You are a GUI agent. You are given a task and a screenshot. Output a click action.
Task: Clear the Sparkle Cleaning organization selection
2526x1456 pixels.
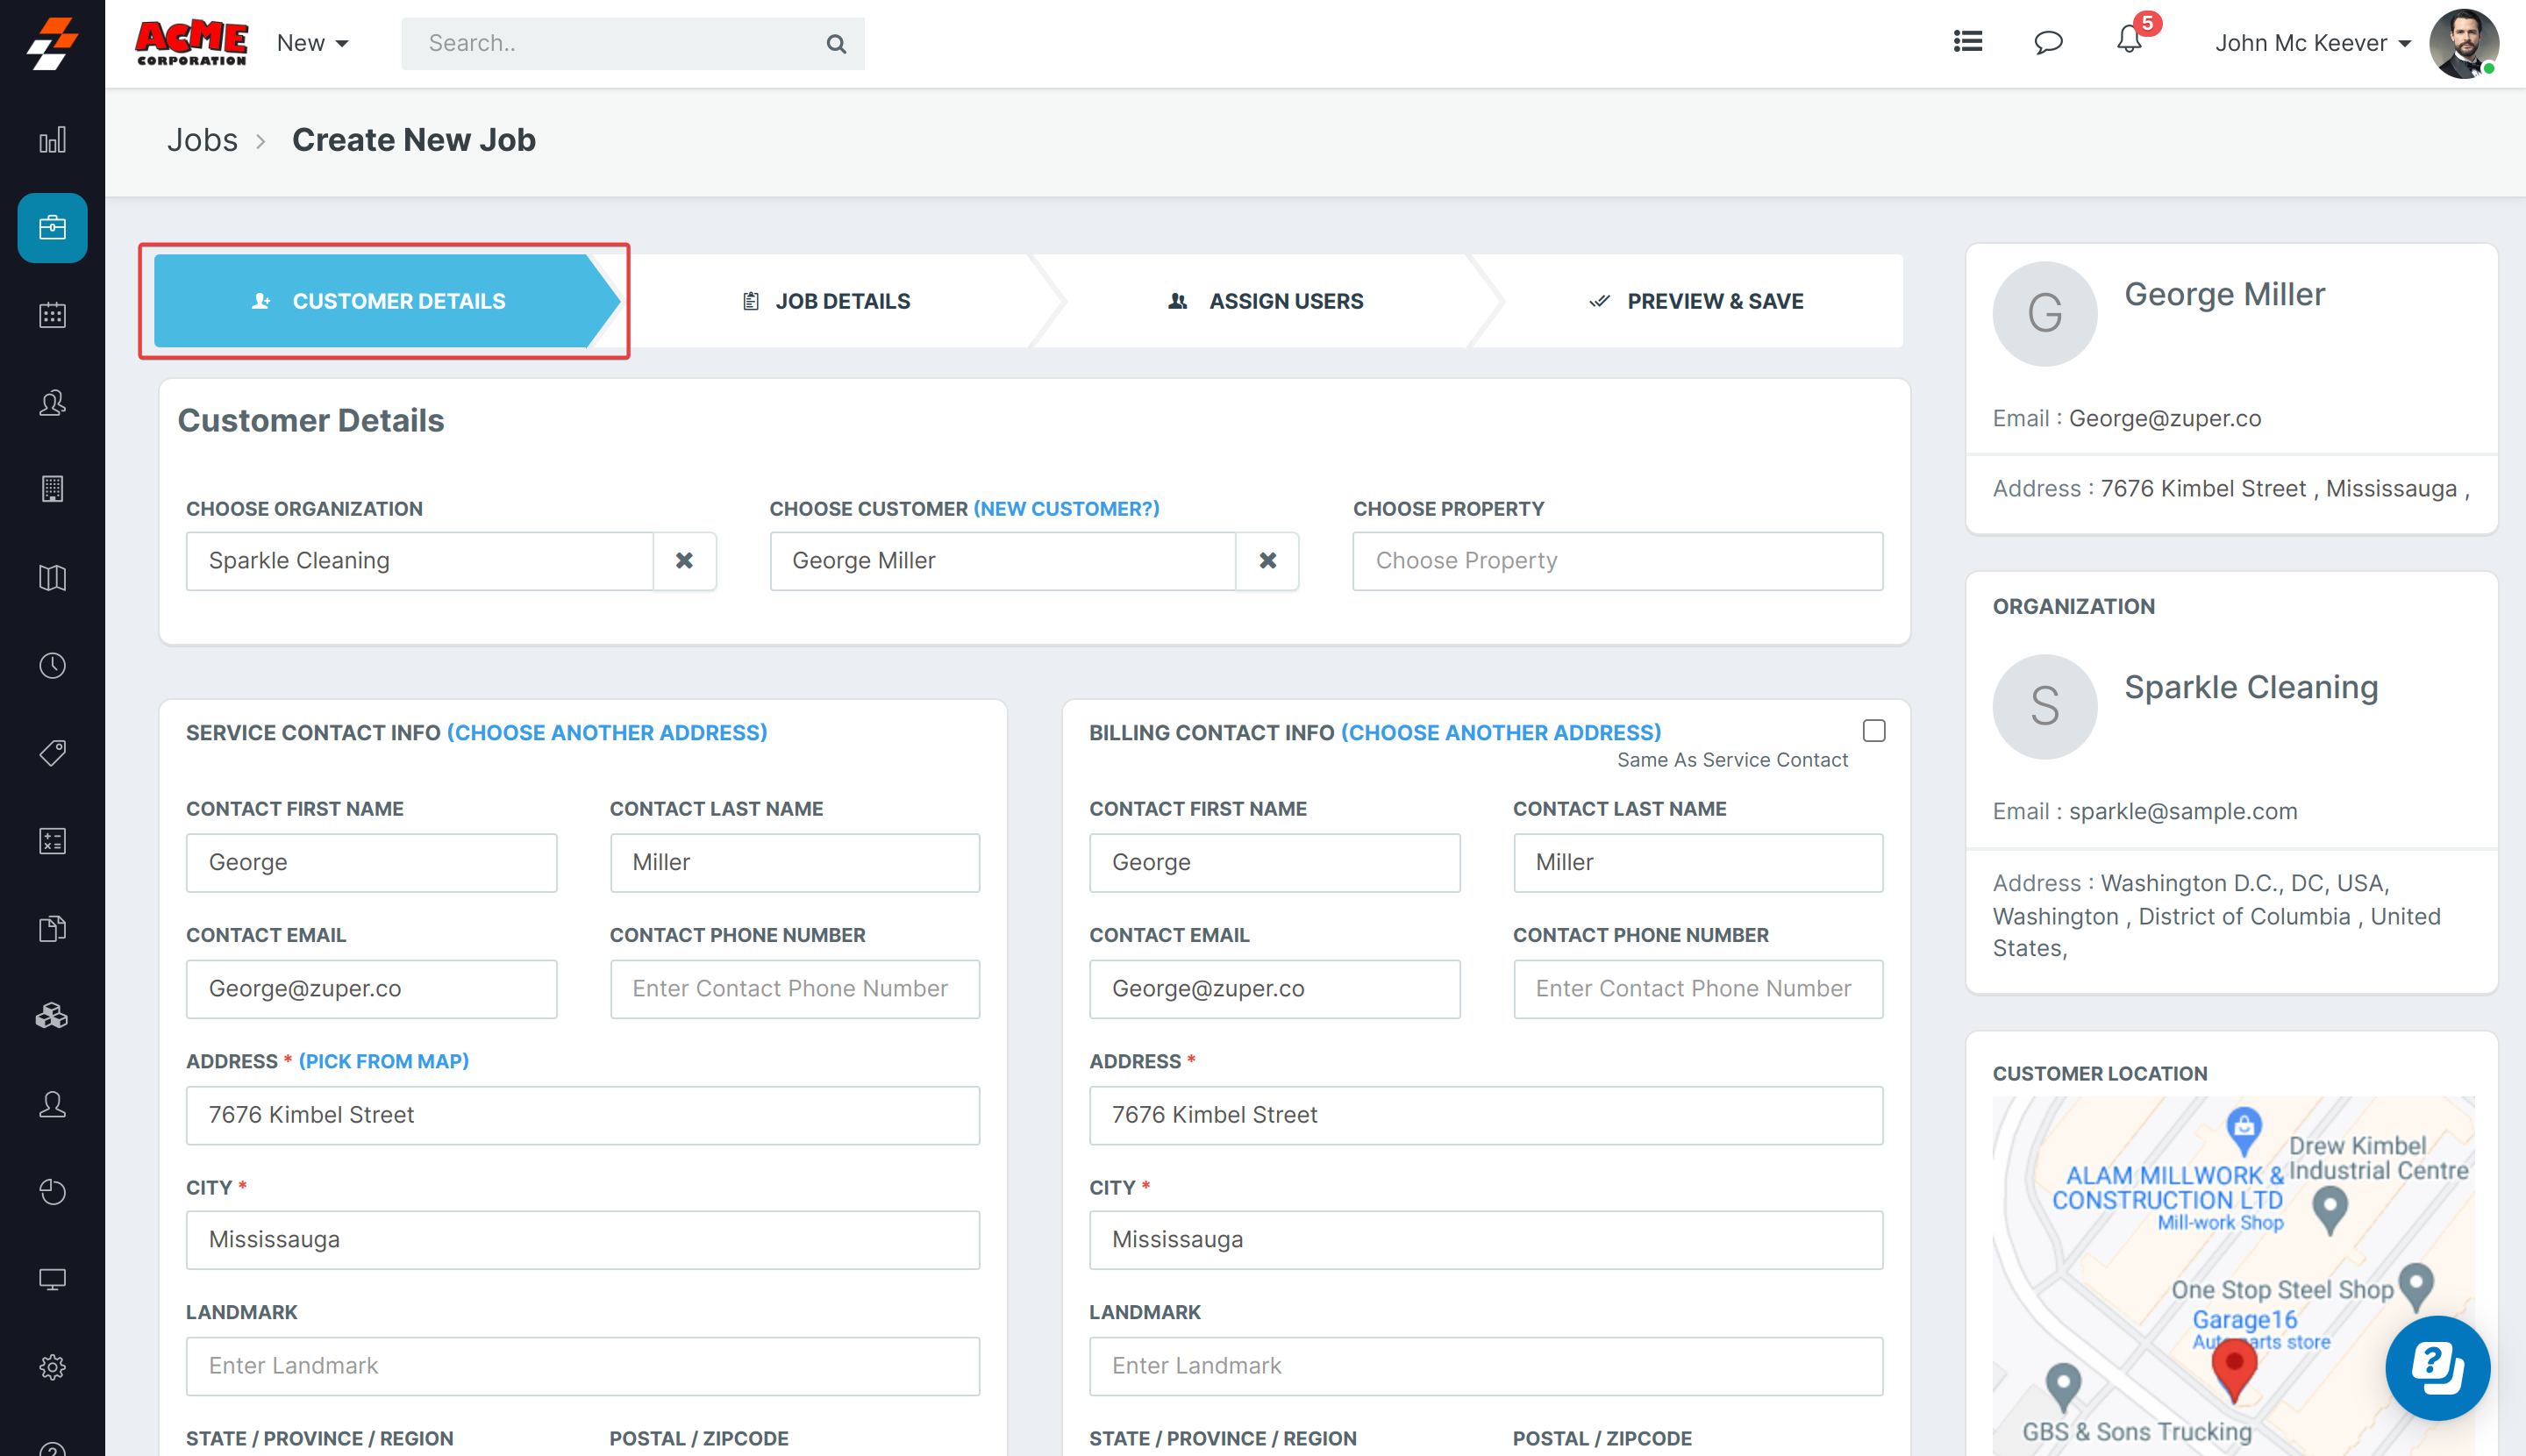click(684, 561)
